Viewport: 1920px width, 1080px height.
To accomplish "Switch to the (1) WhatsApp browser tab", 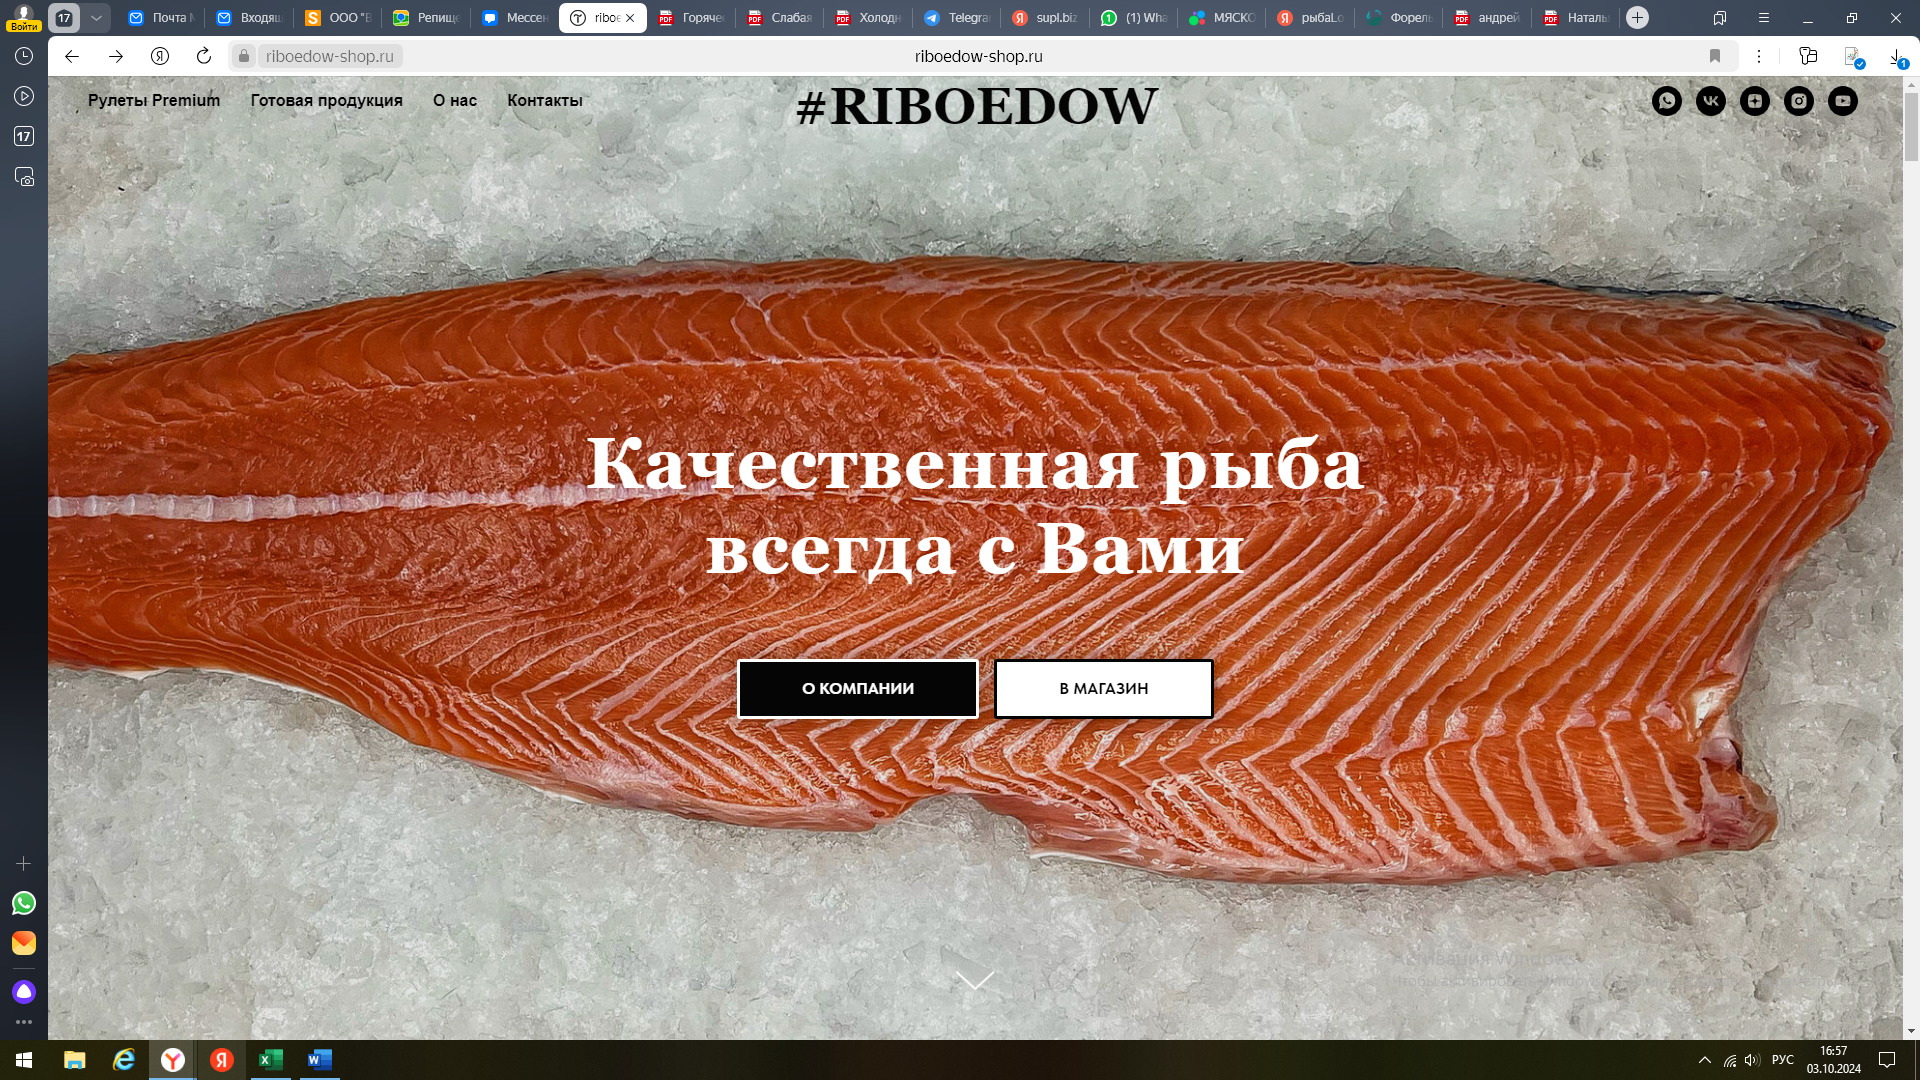I will [x=1134, y=18].
